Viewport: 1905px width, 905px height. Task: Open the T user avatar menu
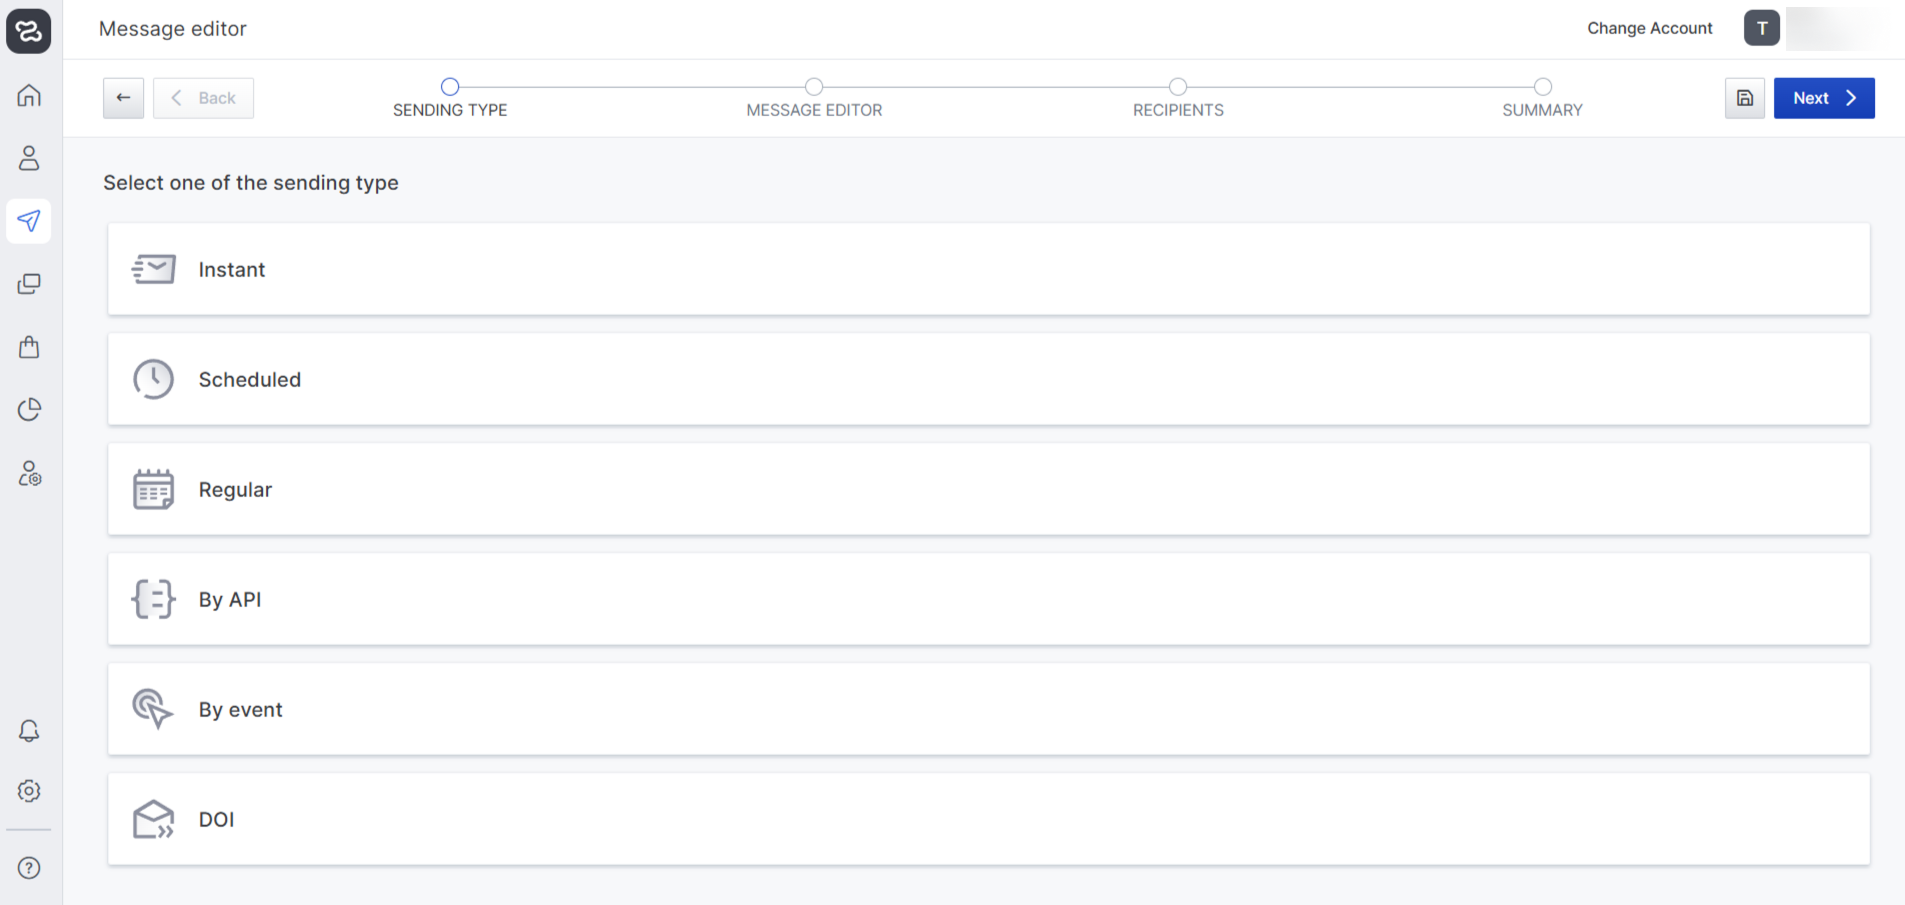[x=1761, y=28]
